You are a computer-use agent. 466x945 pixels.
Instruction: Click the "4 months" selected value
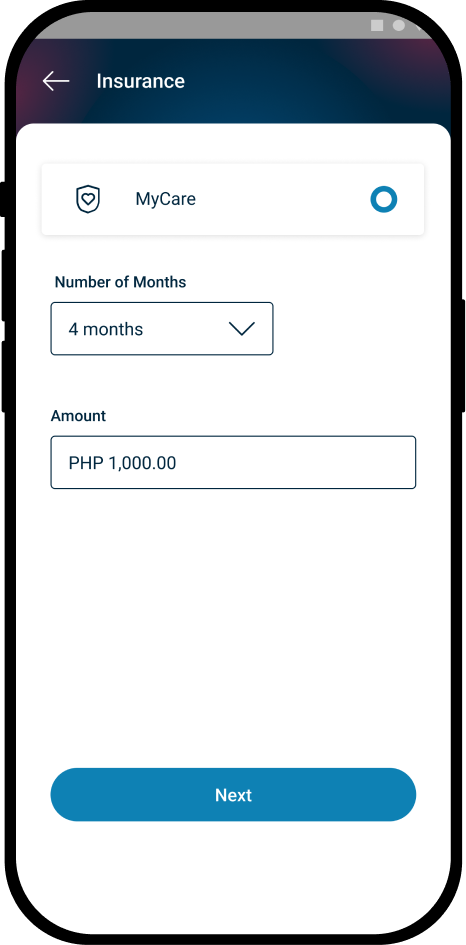pyautogui.click(x=105, y=329)
